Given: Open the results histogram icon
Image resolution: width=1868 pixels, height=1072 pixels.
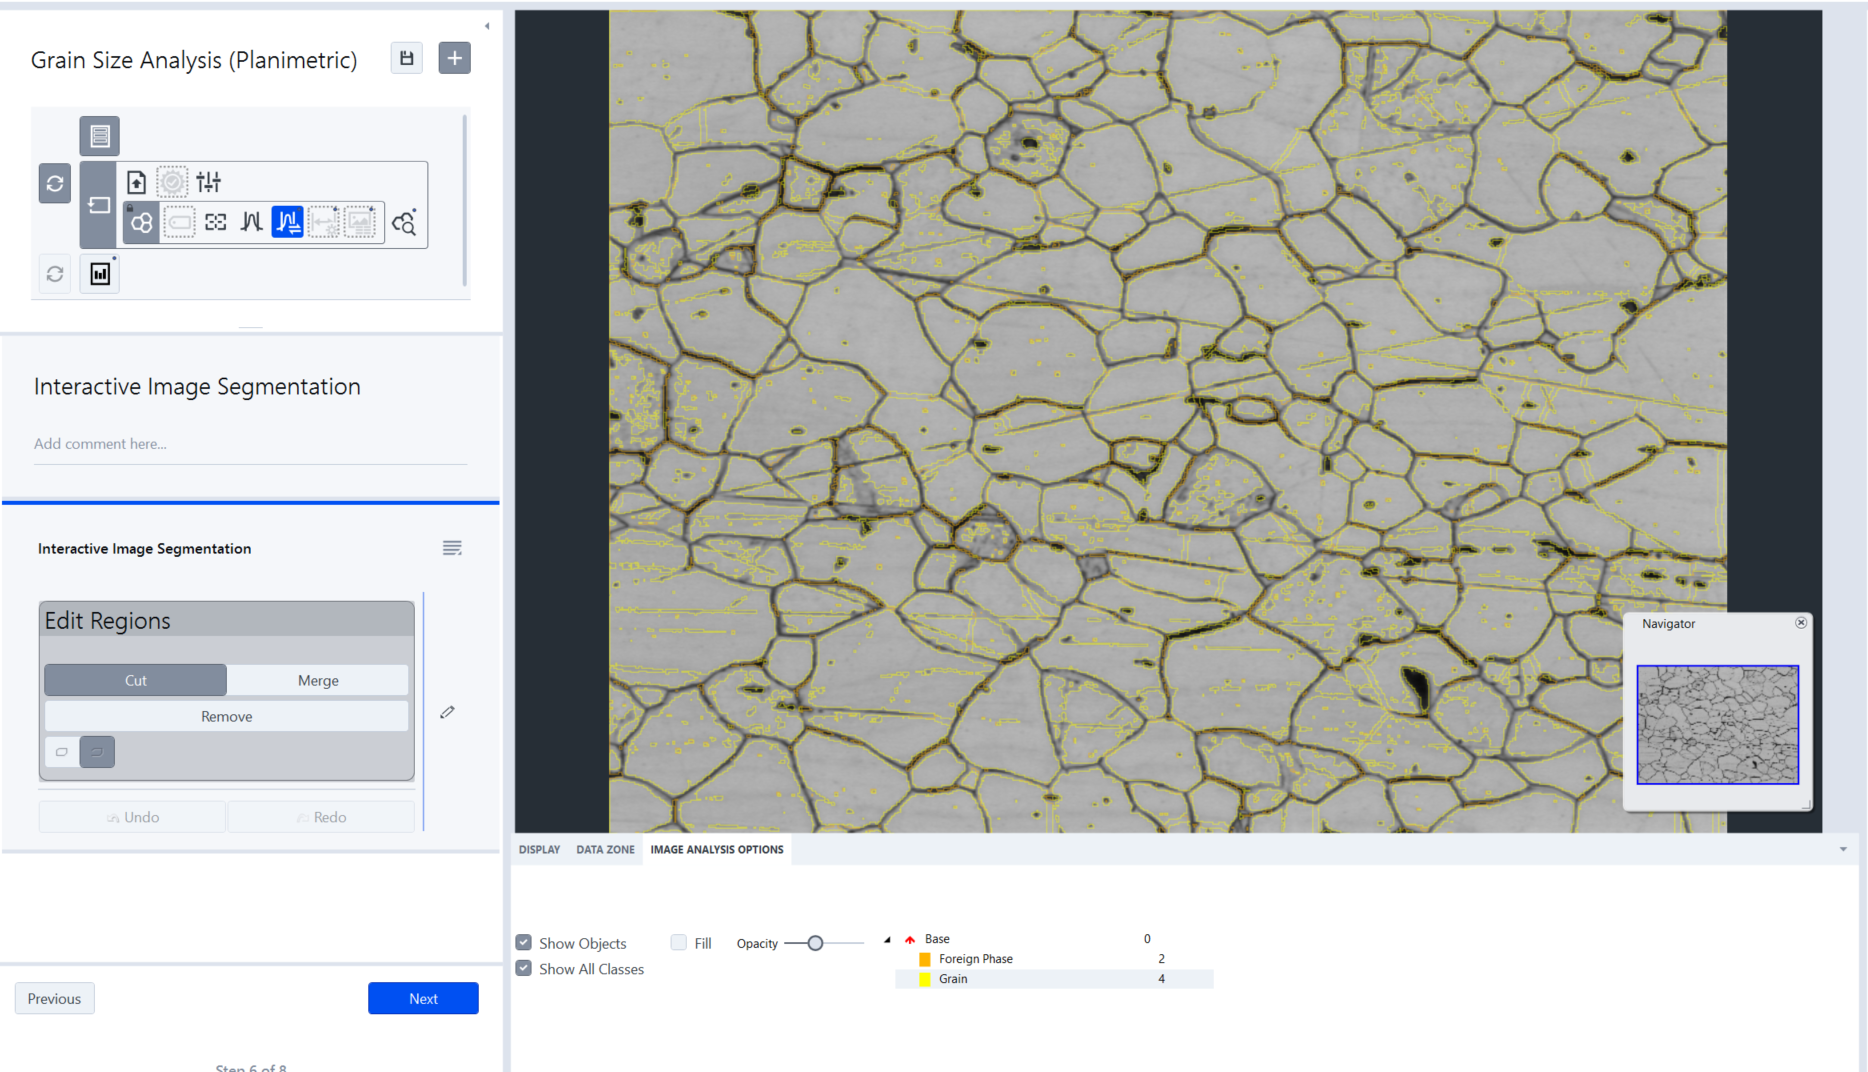Looking at the screenshot, I should click(100, 273).
